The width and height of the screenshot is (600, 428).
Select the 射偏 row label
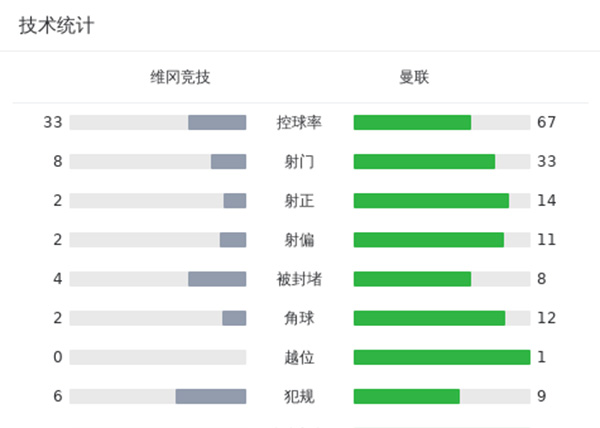pyautogui.click(x=299, y=239)
